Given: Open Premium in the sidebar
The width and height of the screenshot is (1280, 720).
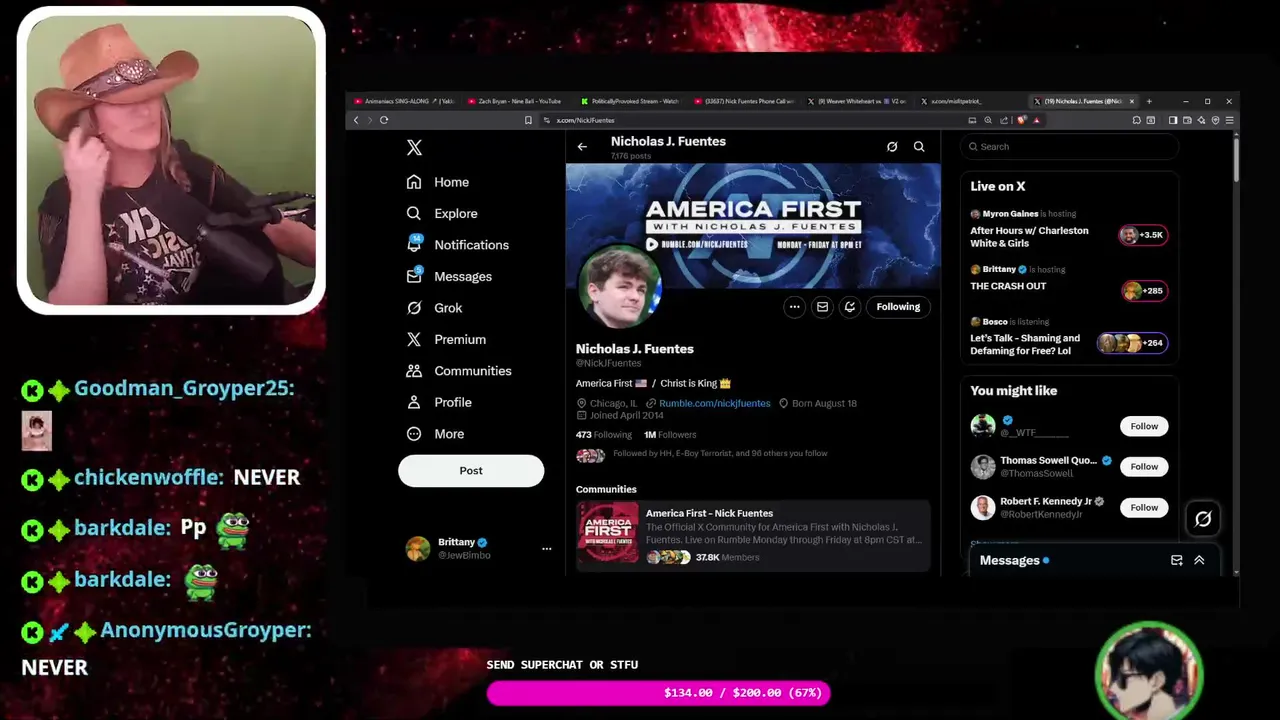Looking at the screenshot, I should coord(446,339).
